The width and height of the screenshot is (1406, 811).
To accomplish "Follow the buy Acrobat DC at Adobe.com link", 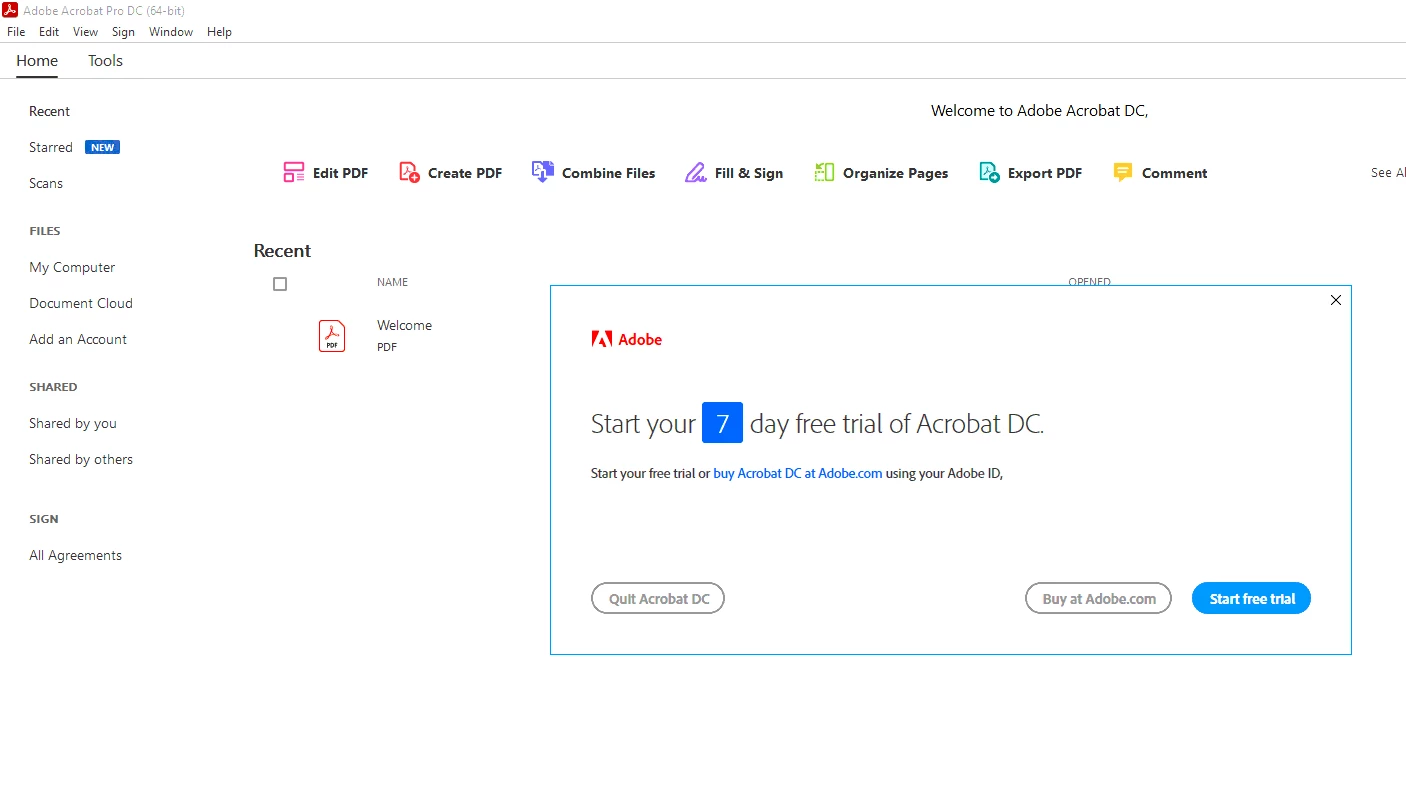I will [x=797, y=474].
